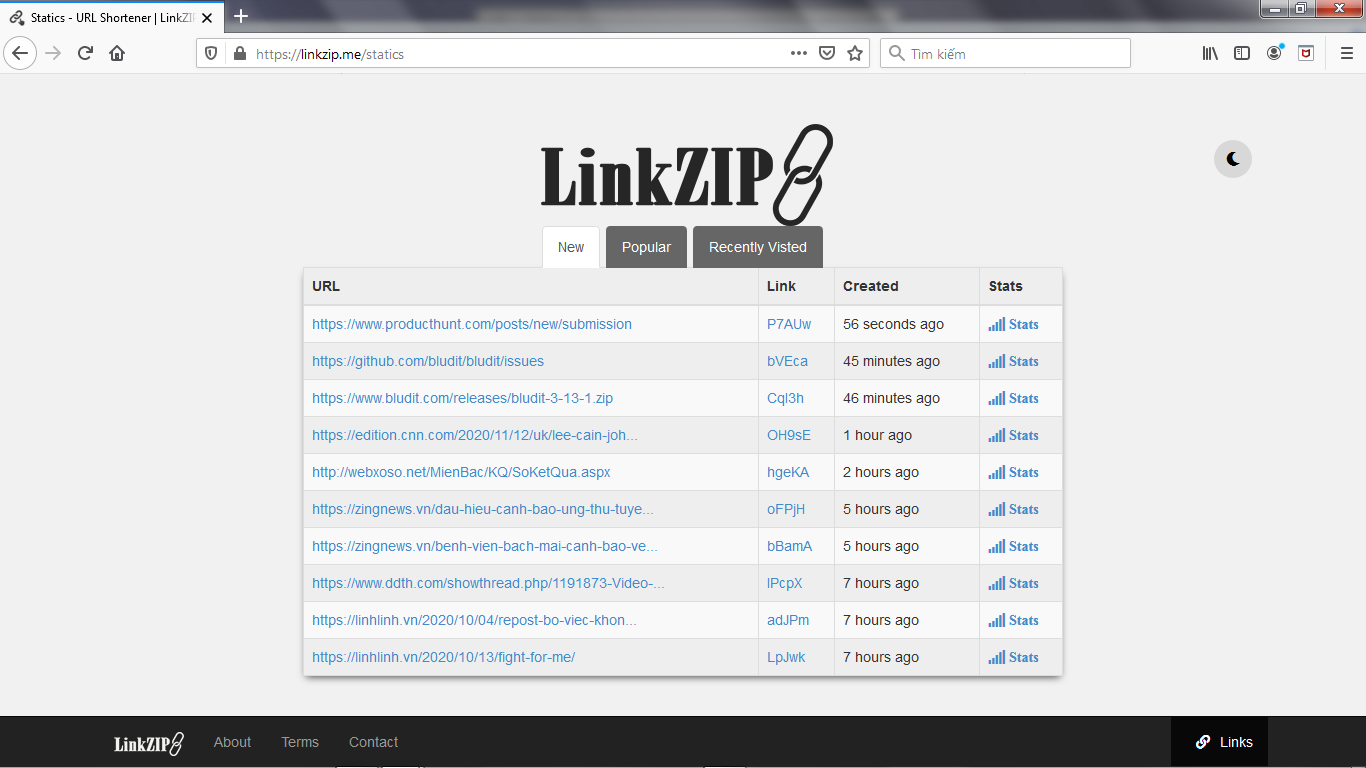Open Stats for adJPm link
Image resolution: width=1366 pixels, height=768 pixels.
1014,620
